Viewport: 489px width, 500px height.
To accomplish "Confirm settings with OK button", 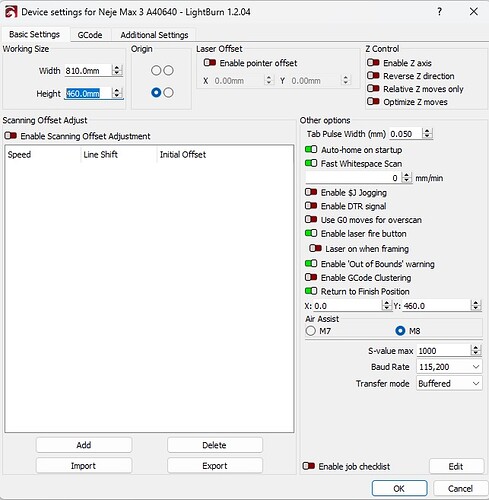I will pyautogui.click(x=399, y=488).
